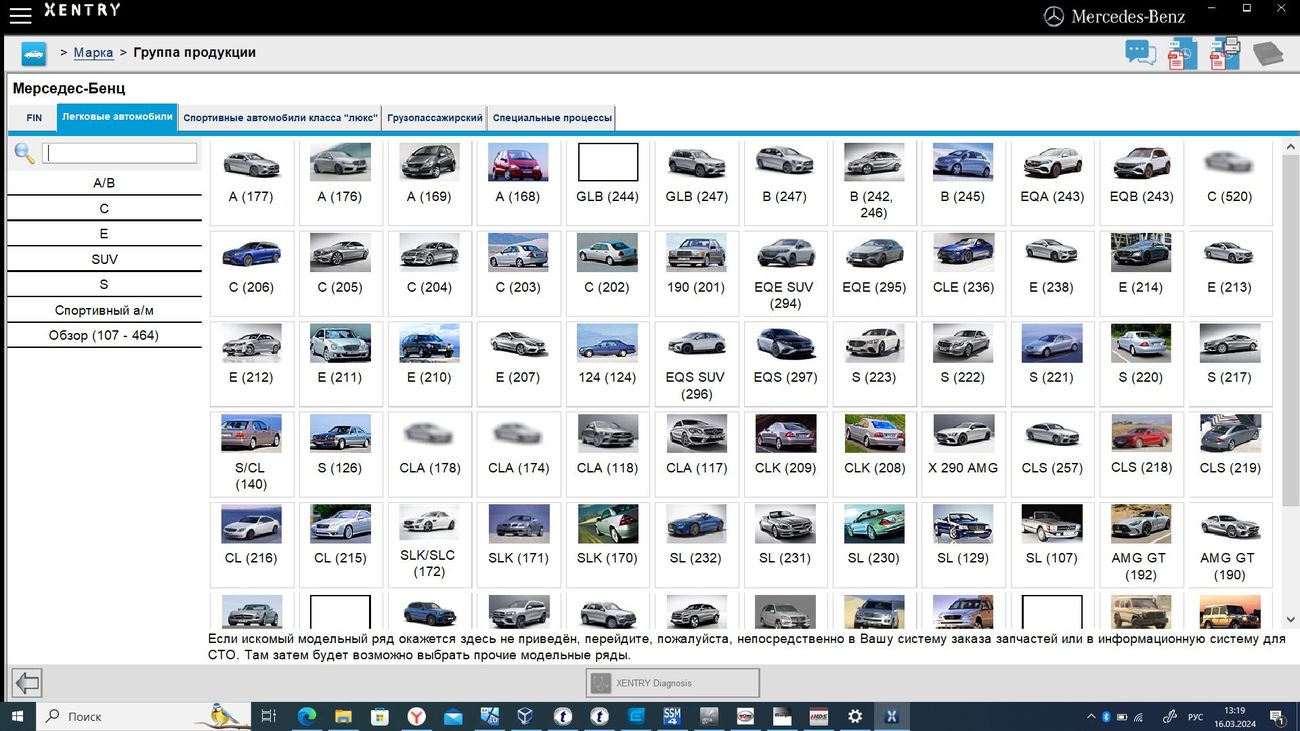The height and width of the screenshot is (731, 1300).
Task: Open Обзор (107 - 464) overview
Action: pos(104,335)
